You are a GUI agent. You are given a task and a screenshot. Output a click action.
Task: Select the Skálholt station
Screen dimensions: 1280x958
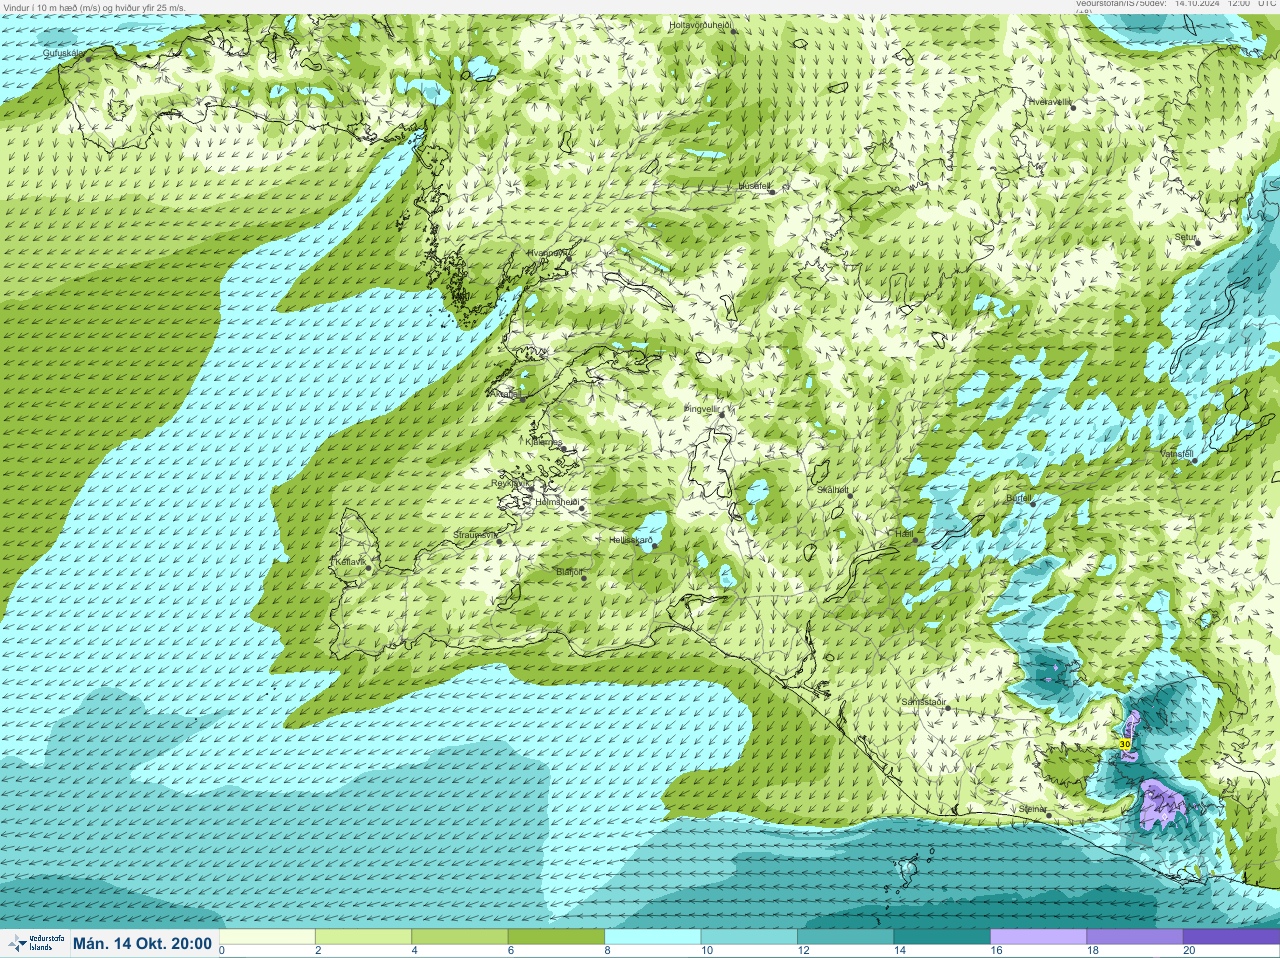849,494
